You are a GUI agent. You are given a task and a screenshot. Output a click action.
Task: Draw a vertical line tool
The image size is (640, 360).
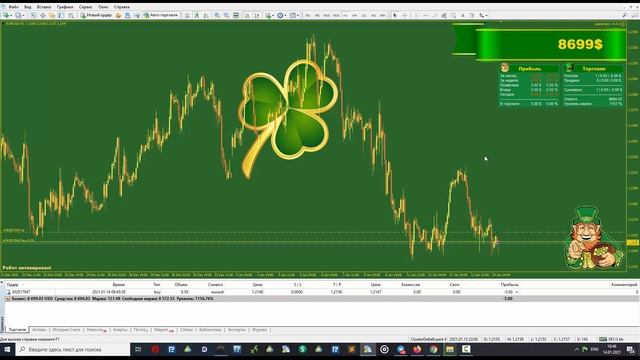(416, 15)
